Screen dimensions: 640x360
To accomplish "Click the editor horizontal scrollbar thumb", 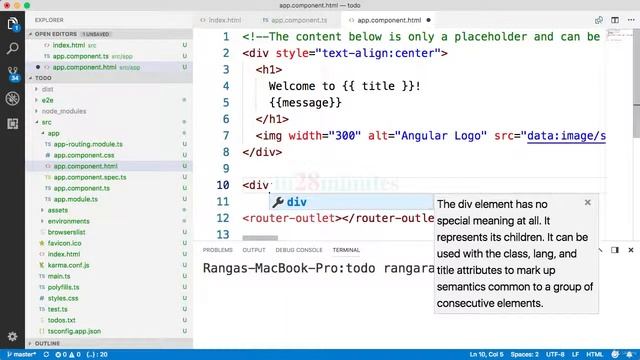I will (260, 238).
